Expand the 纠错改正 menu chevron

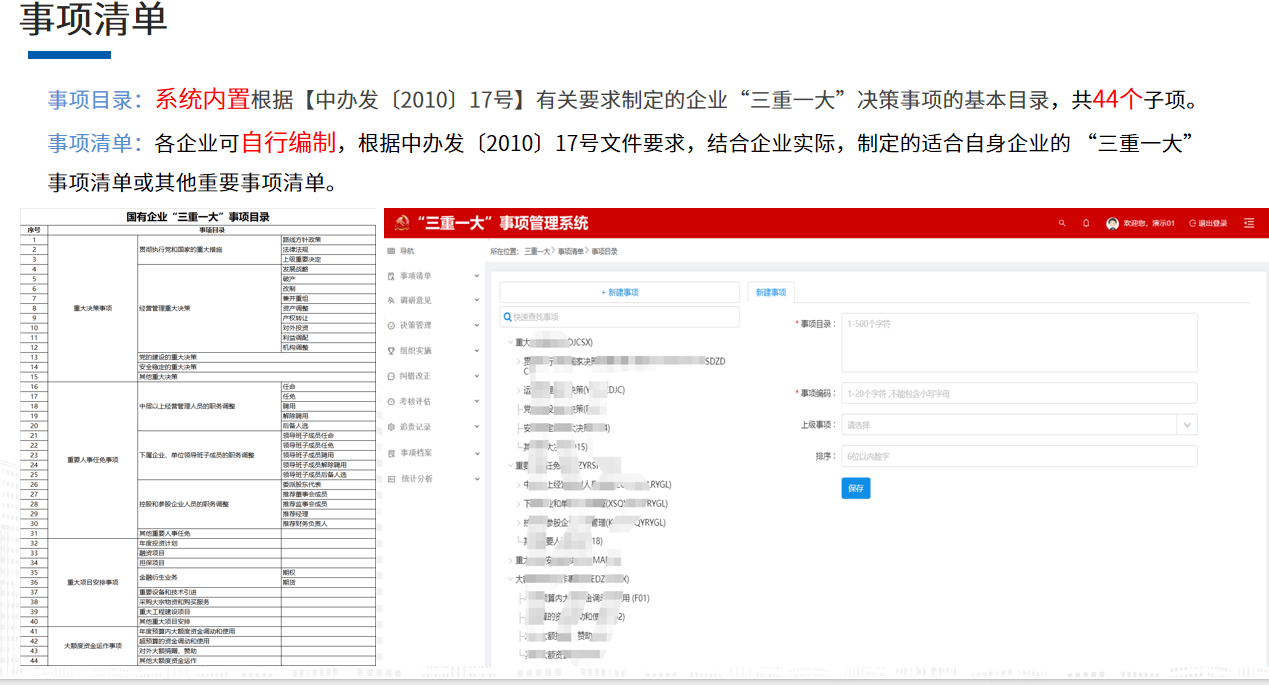pyautogui.click(x=476, y=376)
